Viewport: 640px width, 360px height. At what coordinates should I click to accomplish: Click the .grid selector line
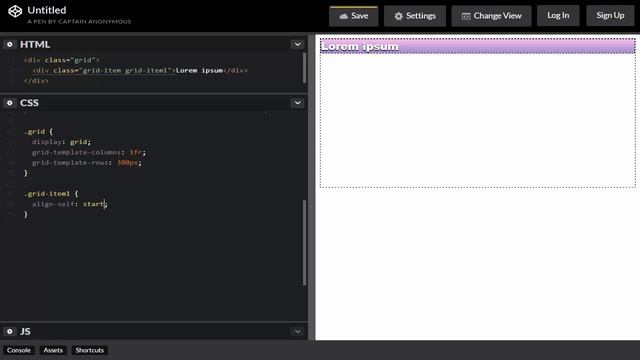(38, 131)
